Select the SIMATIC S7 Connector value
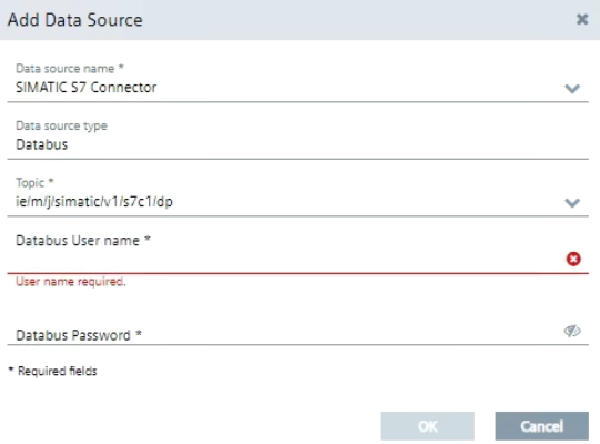 [x=86, y=87]
